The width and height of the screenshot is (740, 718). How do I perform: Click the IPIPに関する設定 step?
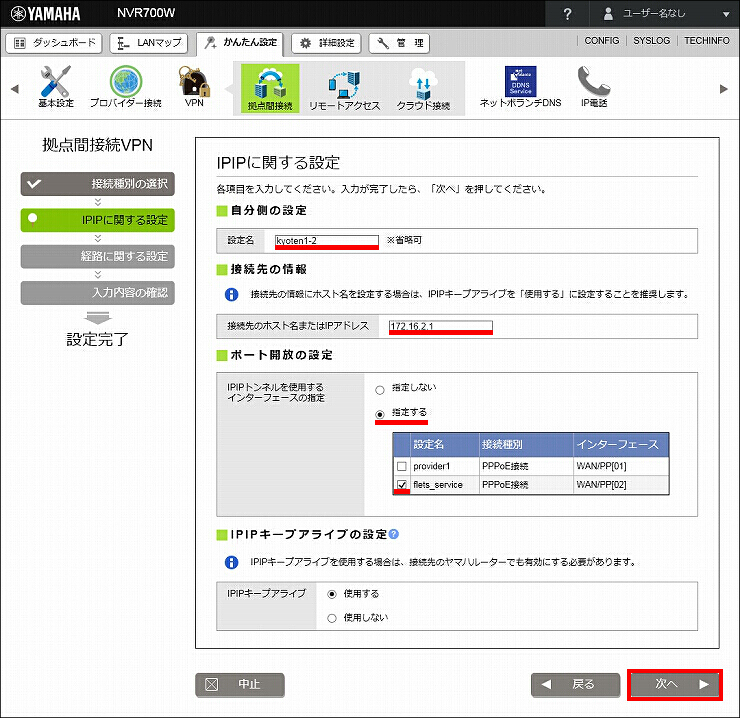click(x=98, y=220)
